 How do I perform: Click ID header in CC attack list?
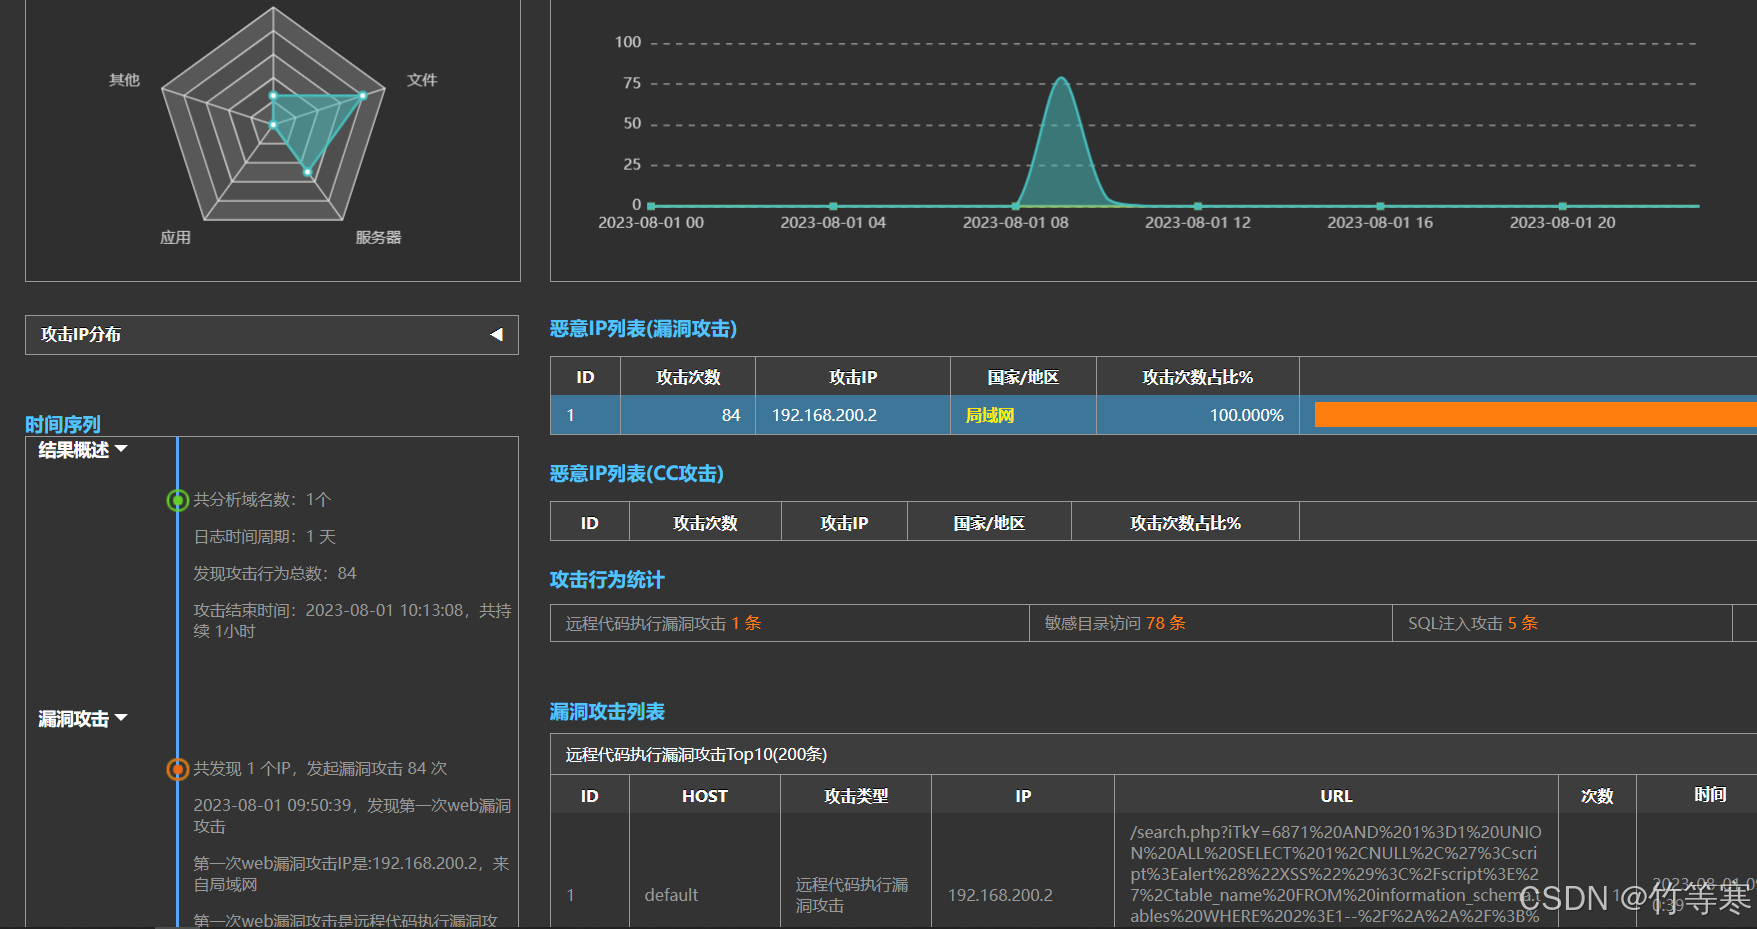point(590,523)
